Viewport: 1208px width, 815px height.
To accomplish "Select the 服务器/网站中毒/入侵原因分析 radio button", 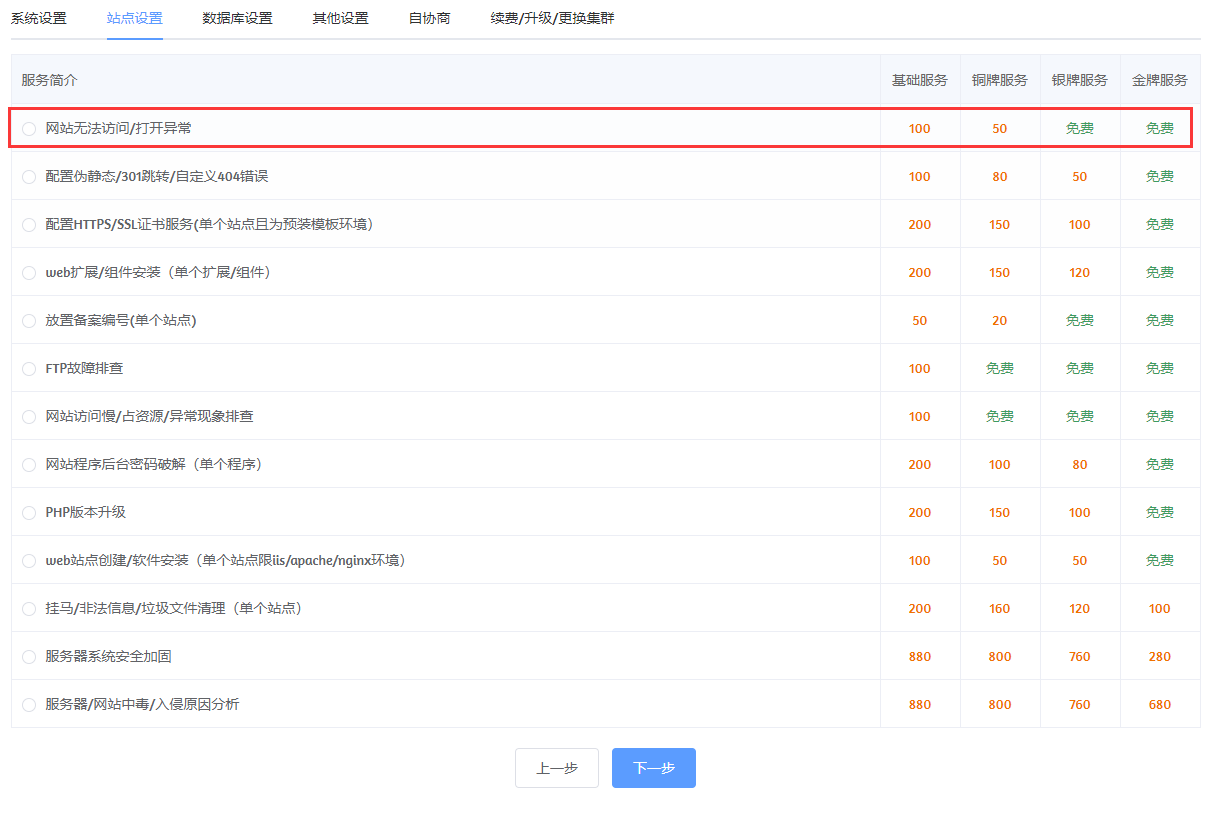I will point(29,705).
